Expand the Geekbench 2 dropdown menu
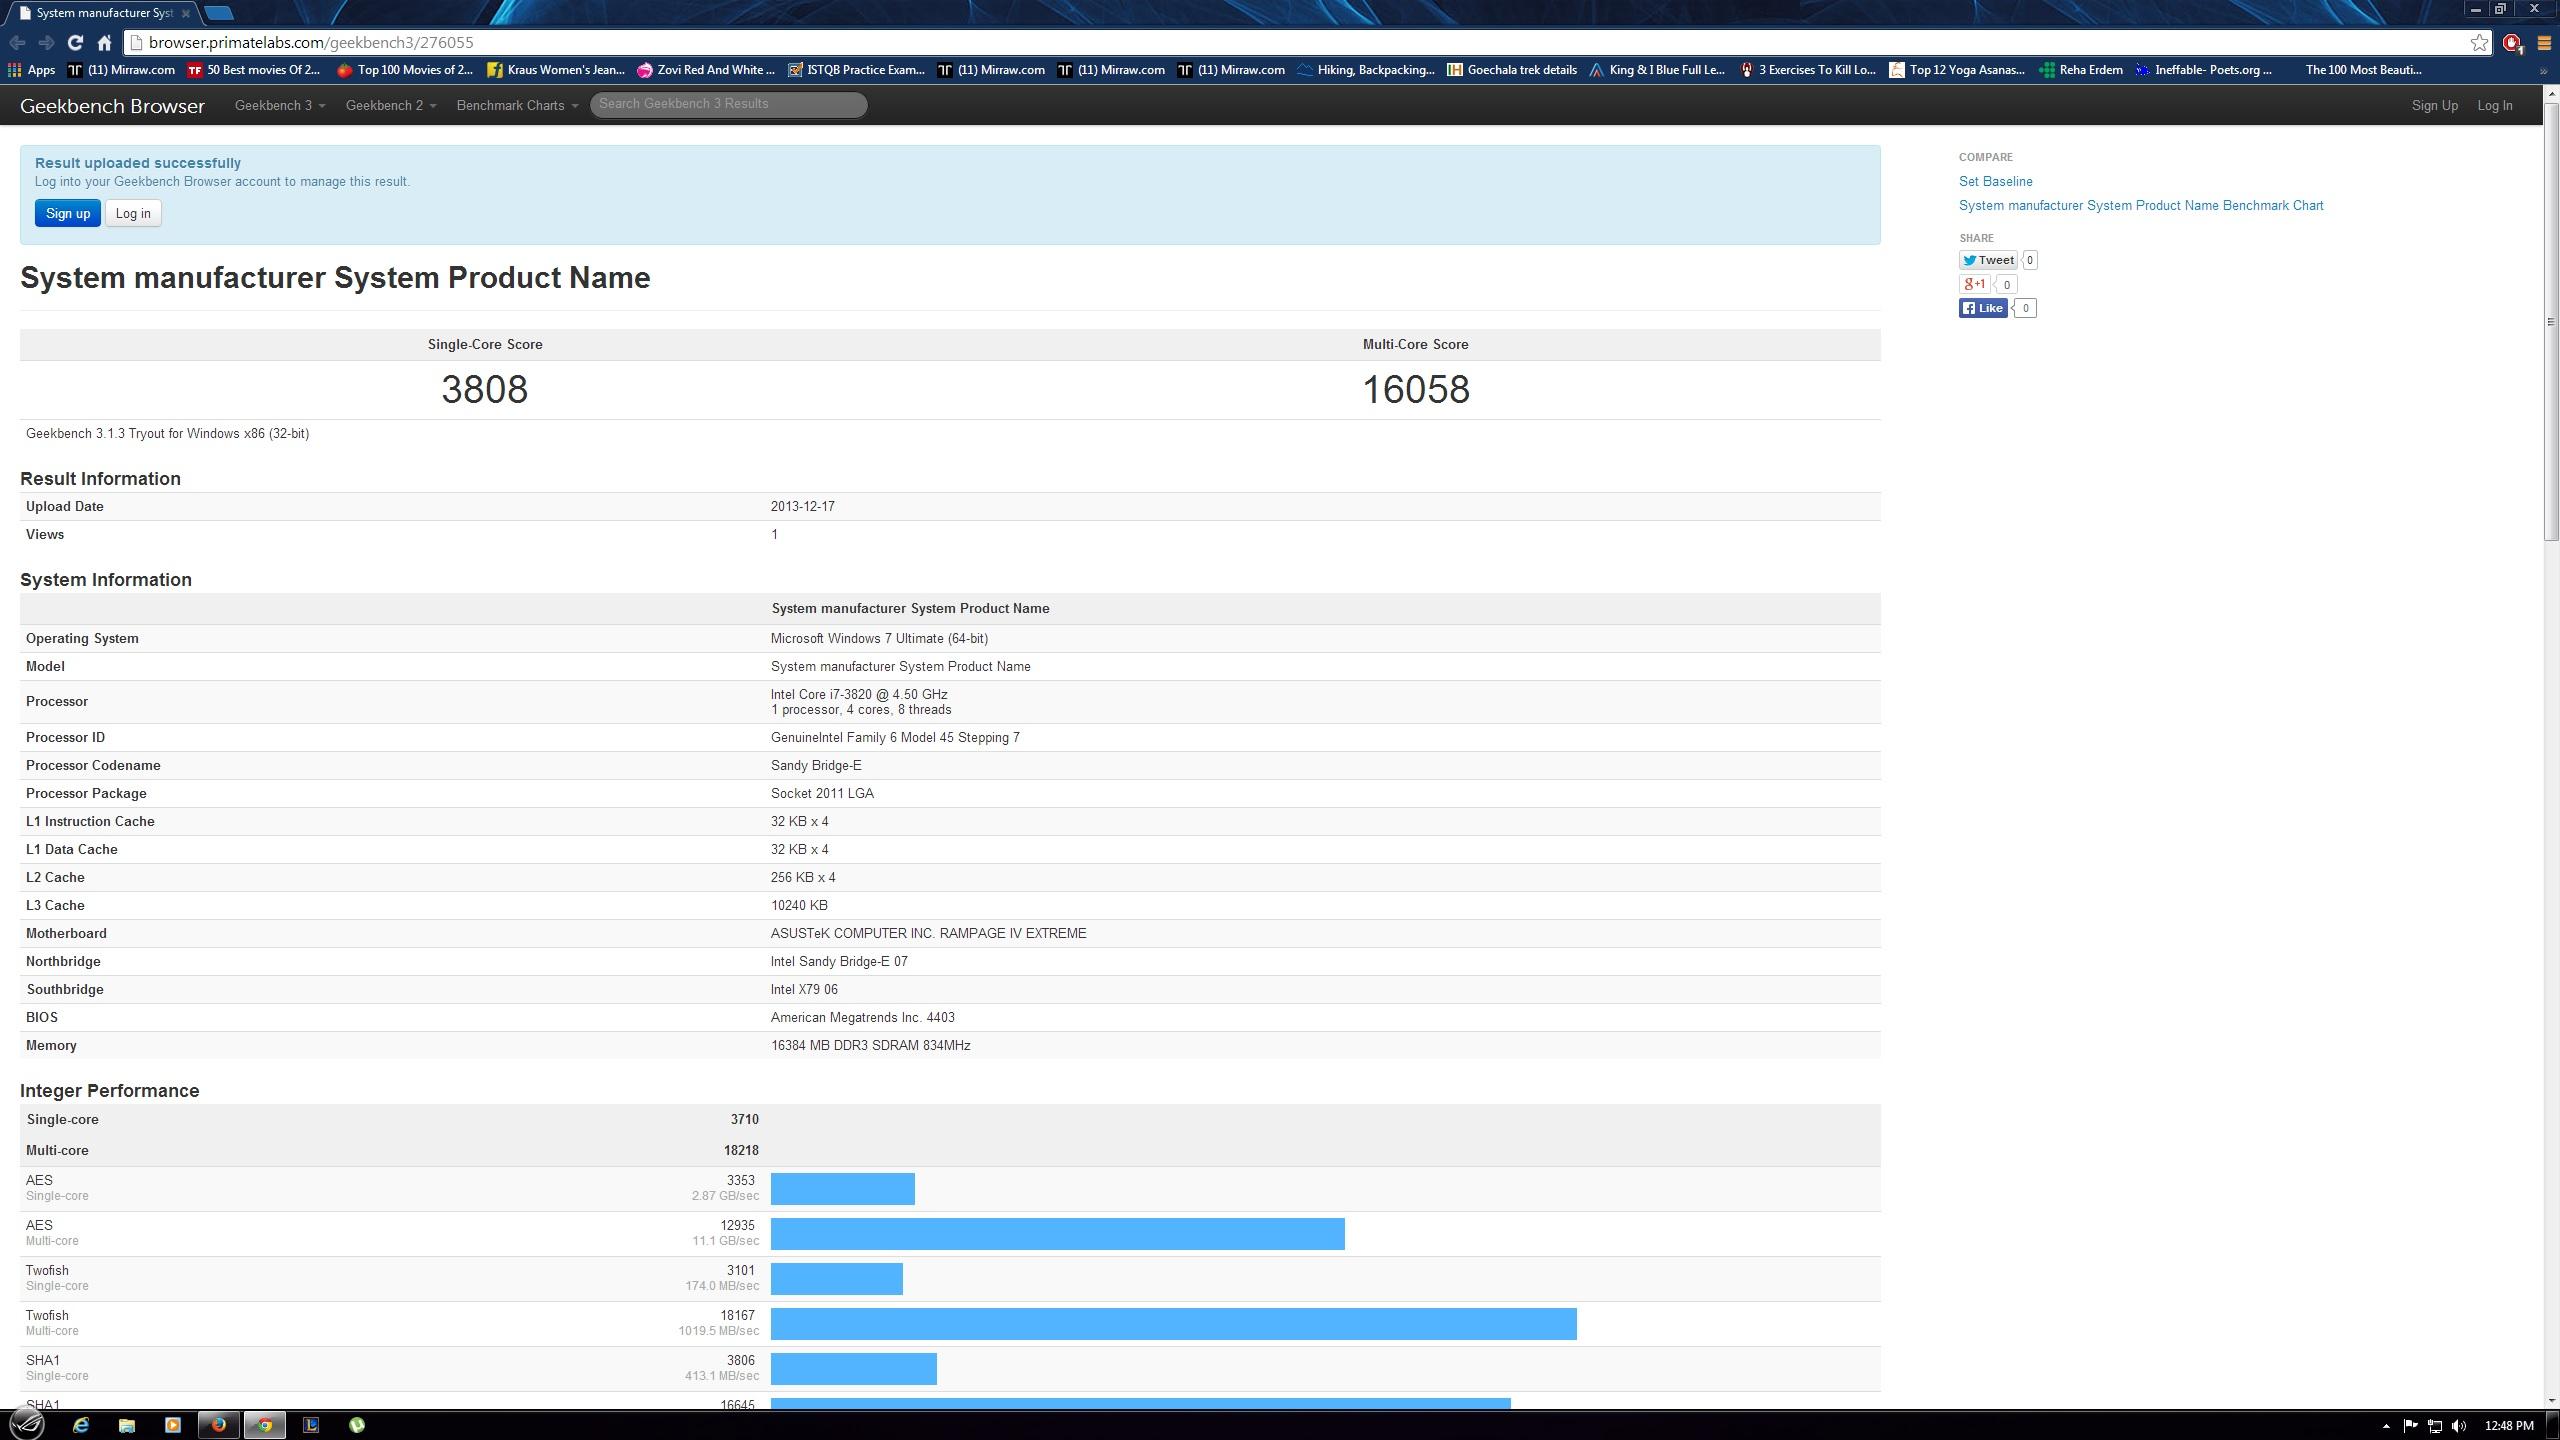 [391, 105]
